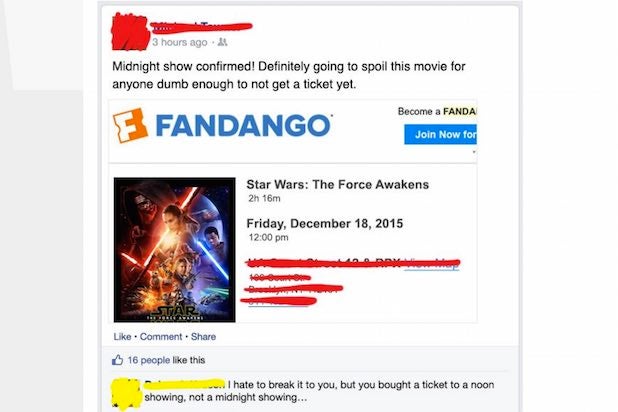618x412 pixels.
Task: Click the thumbs-up icon beside like count
Action: click(117, 360)
